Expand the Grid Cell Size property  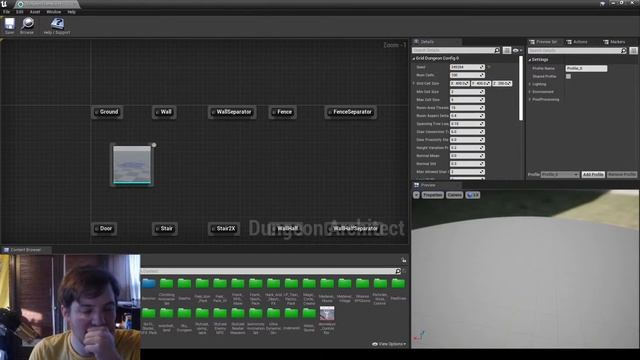point(414,83)
